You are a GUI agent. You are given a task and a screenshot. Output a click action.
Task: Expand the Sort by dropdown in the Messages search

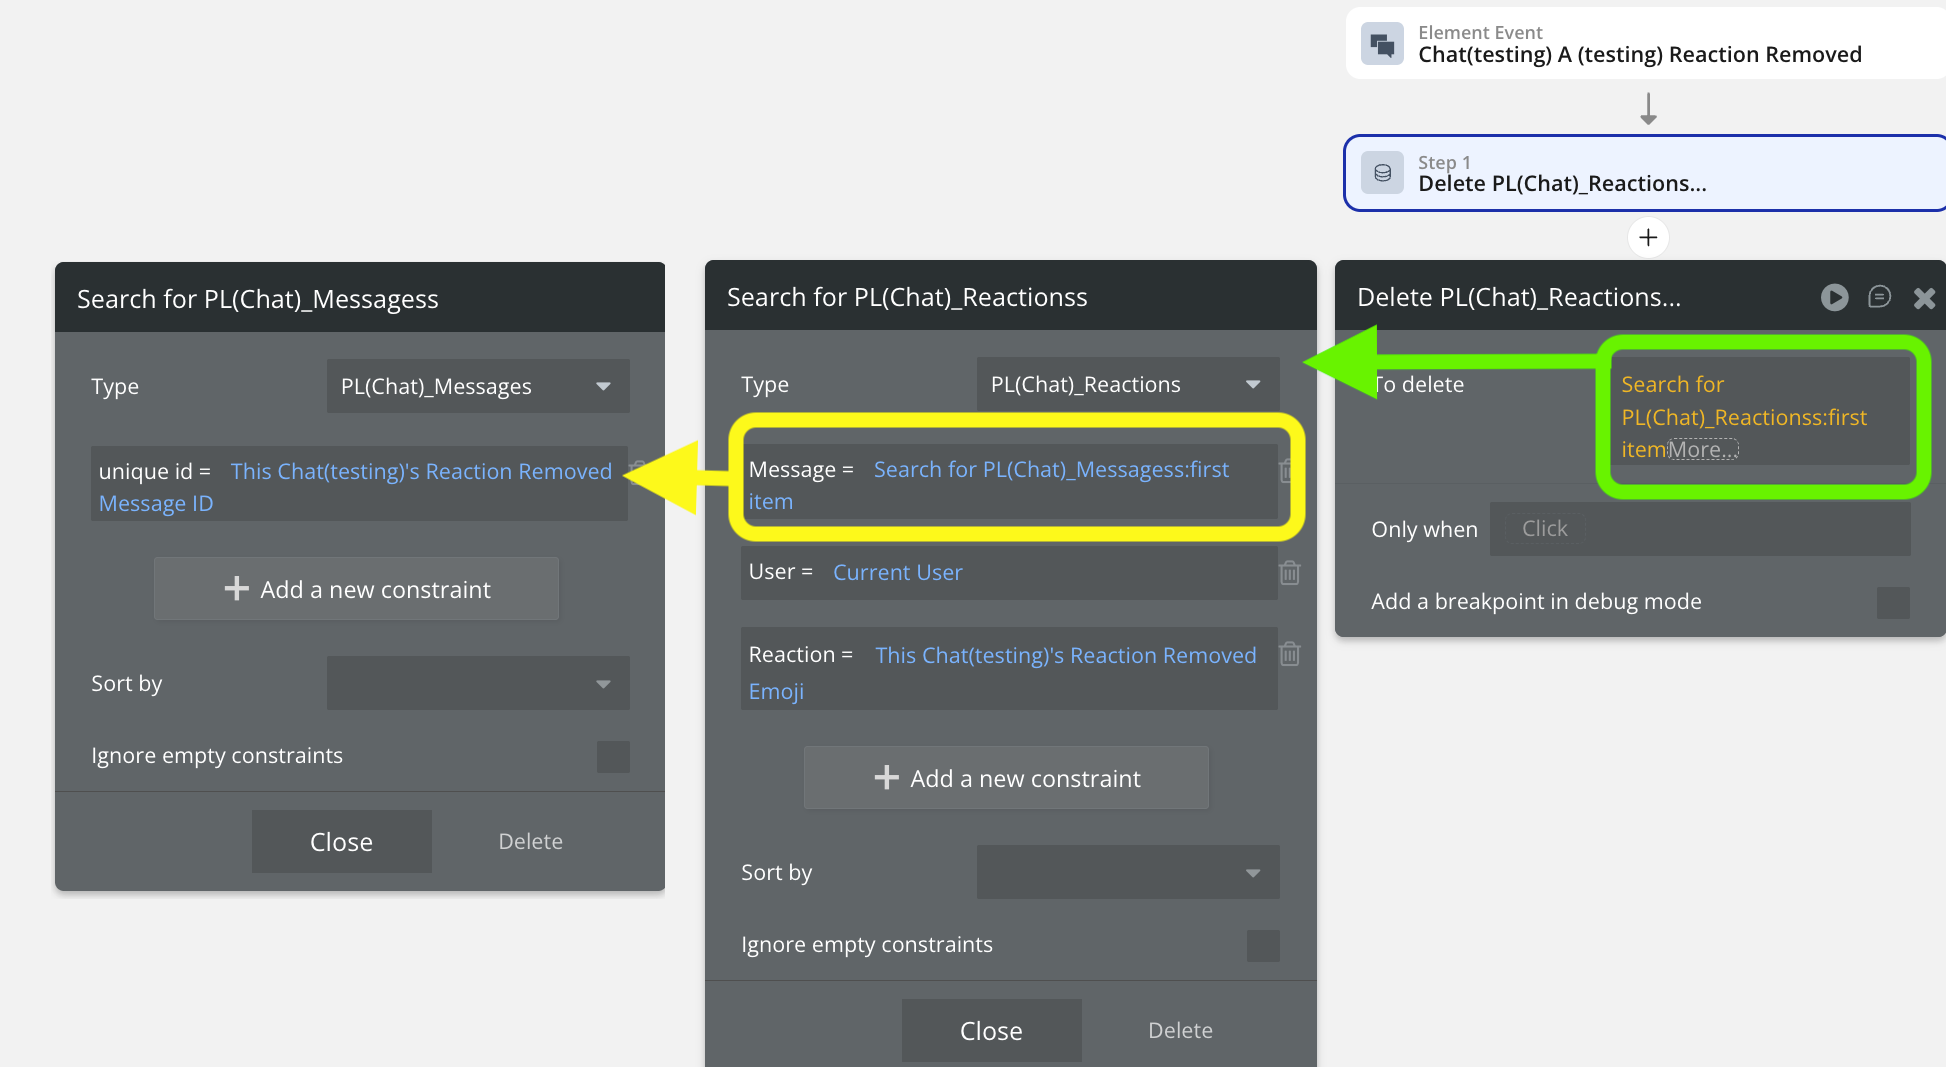point(478,683)
